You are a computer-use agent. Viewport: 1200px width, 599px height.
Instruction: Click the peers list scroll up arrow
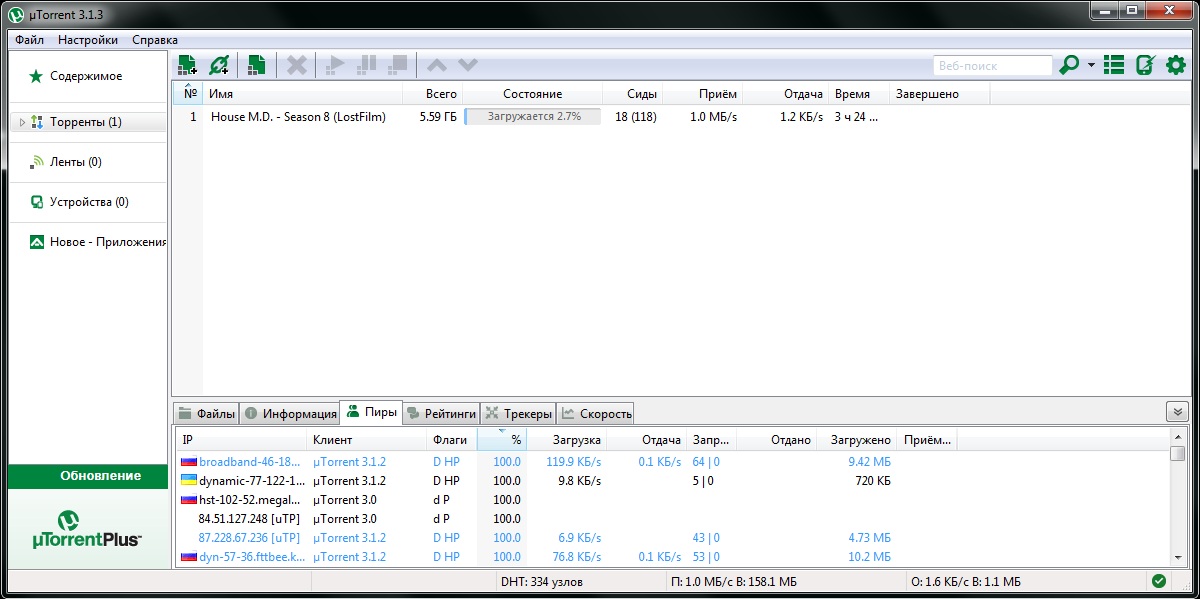coord(1178,437)
